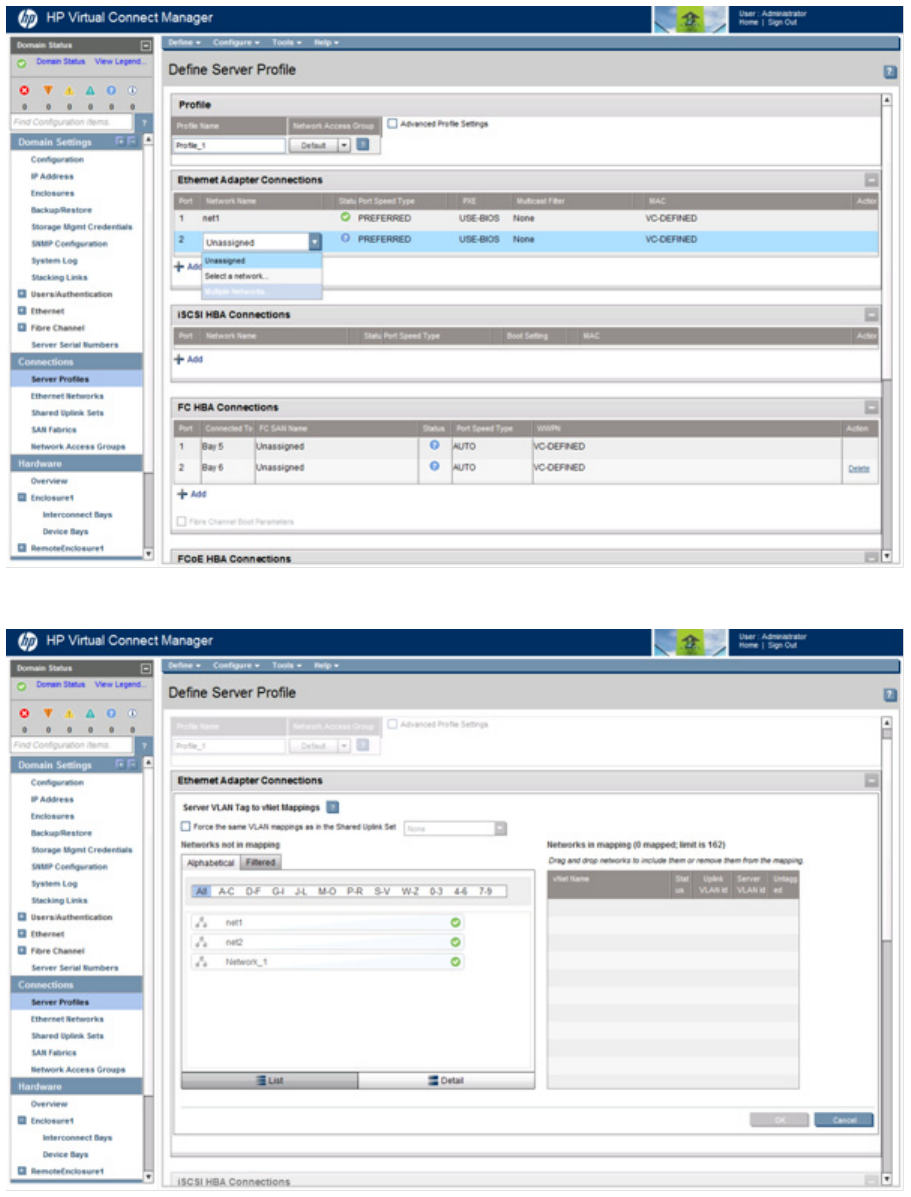Switch to List view button
Screen dimensions: 911x1197
pyautogui.click(x=270, y=1080)
